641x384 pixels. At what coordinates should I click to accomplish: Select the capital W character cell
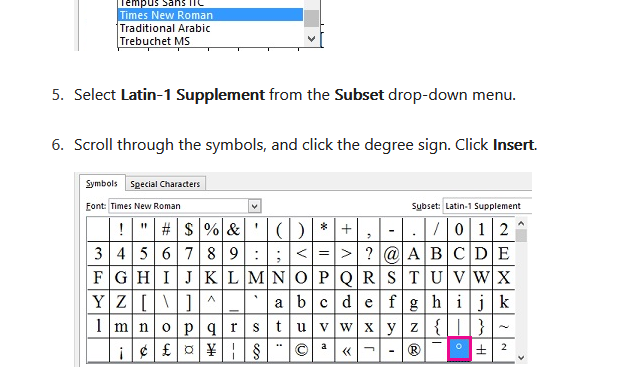point(481,278)
